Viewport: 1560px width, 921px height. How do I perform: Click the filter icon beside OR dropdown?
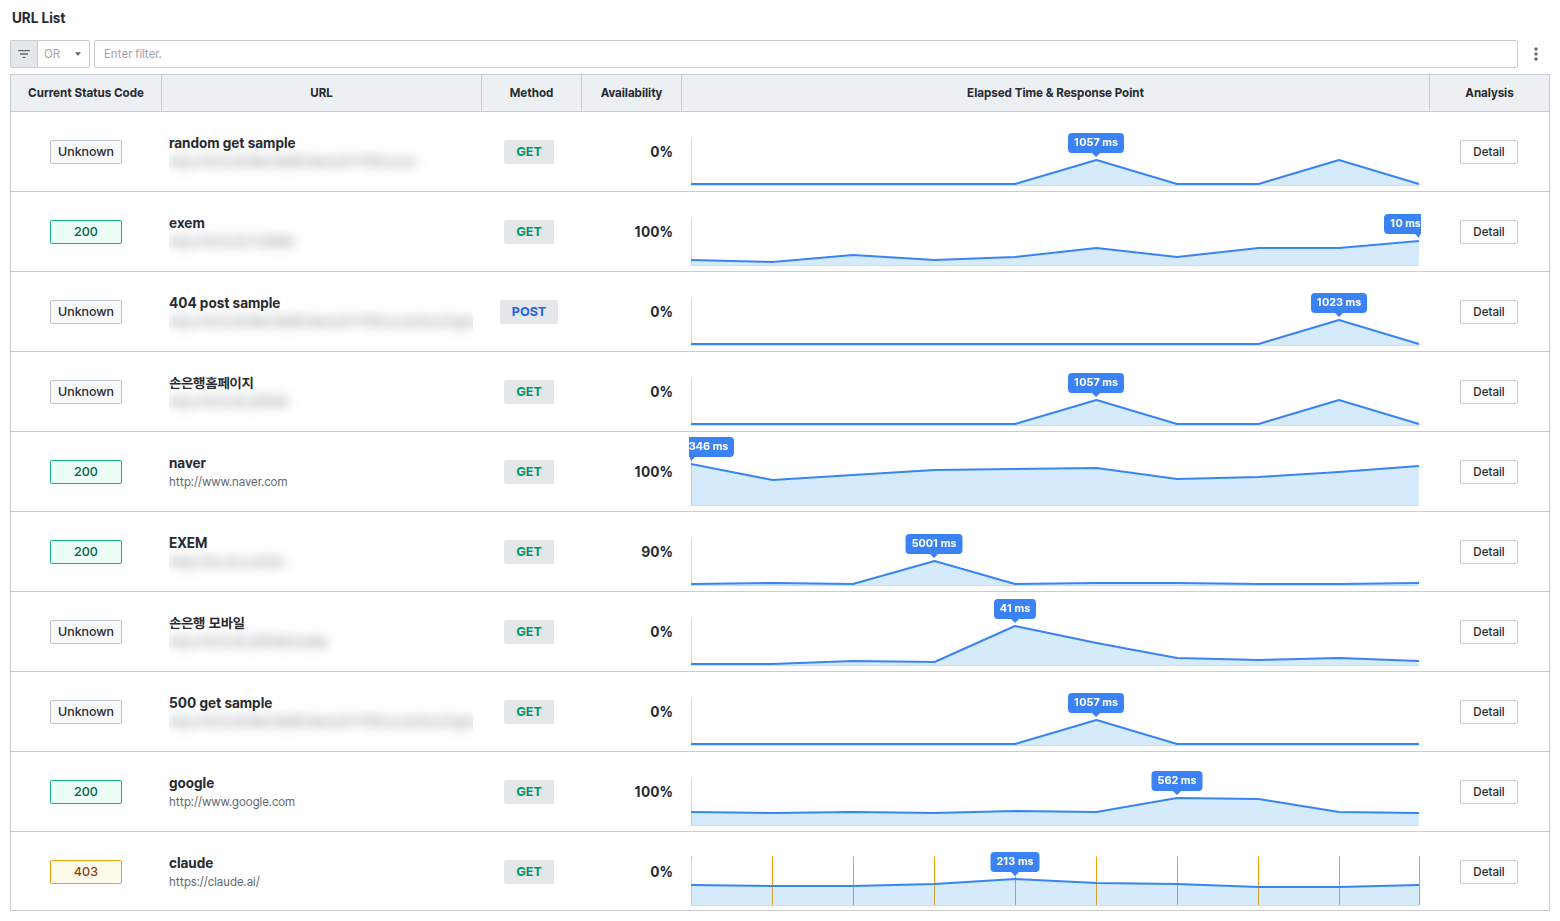point(24,54)
